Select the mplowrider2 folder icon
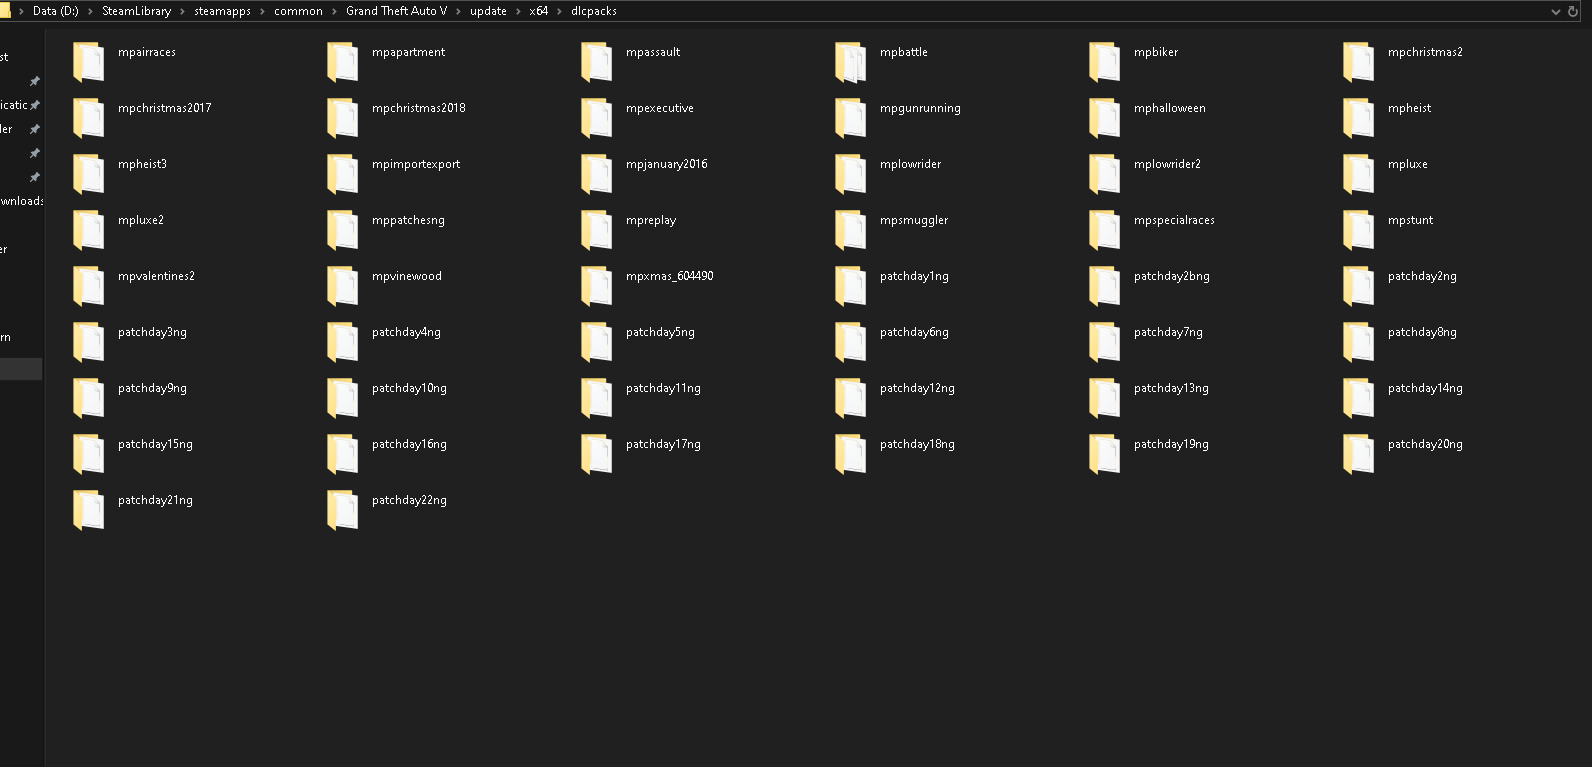Image resolution: width=1592 pixels, height=767 pixels. pos(1104,173)
